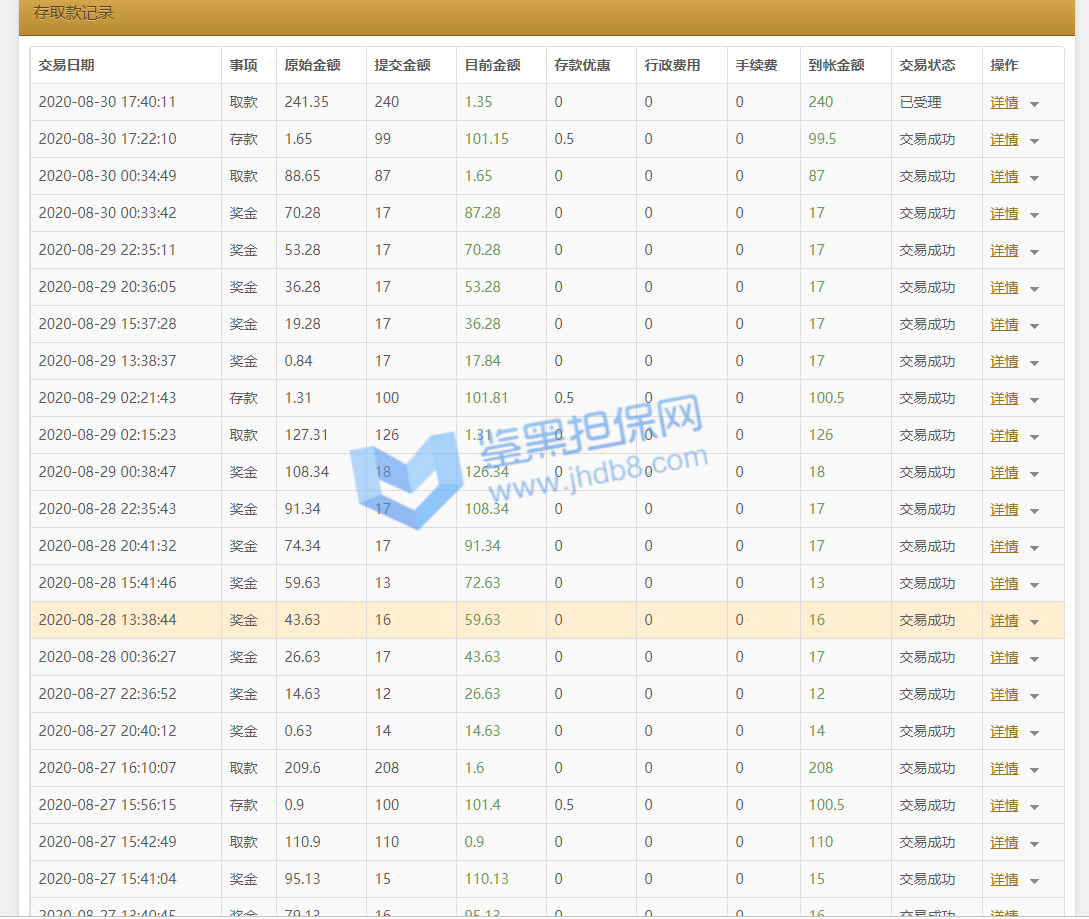The height and width of the screenshot is (919, 1089).
Task: Open the caret menu for 2020-08-29 02:21:43 deposit
Action: tap(1034, 400)
